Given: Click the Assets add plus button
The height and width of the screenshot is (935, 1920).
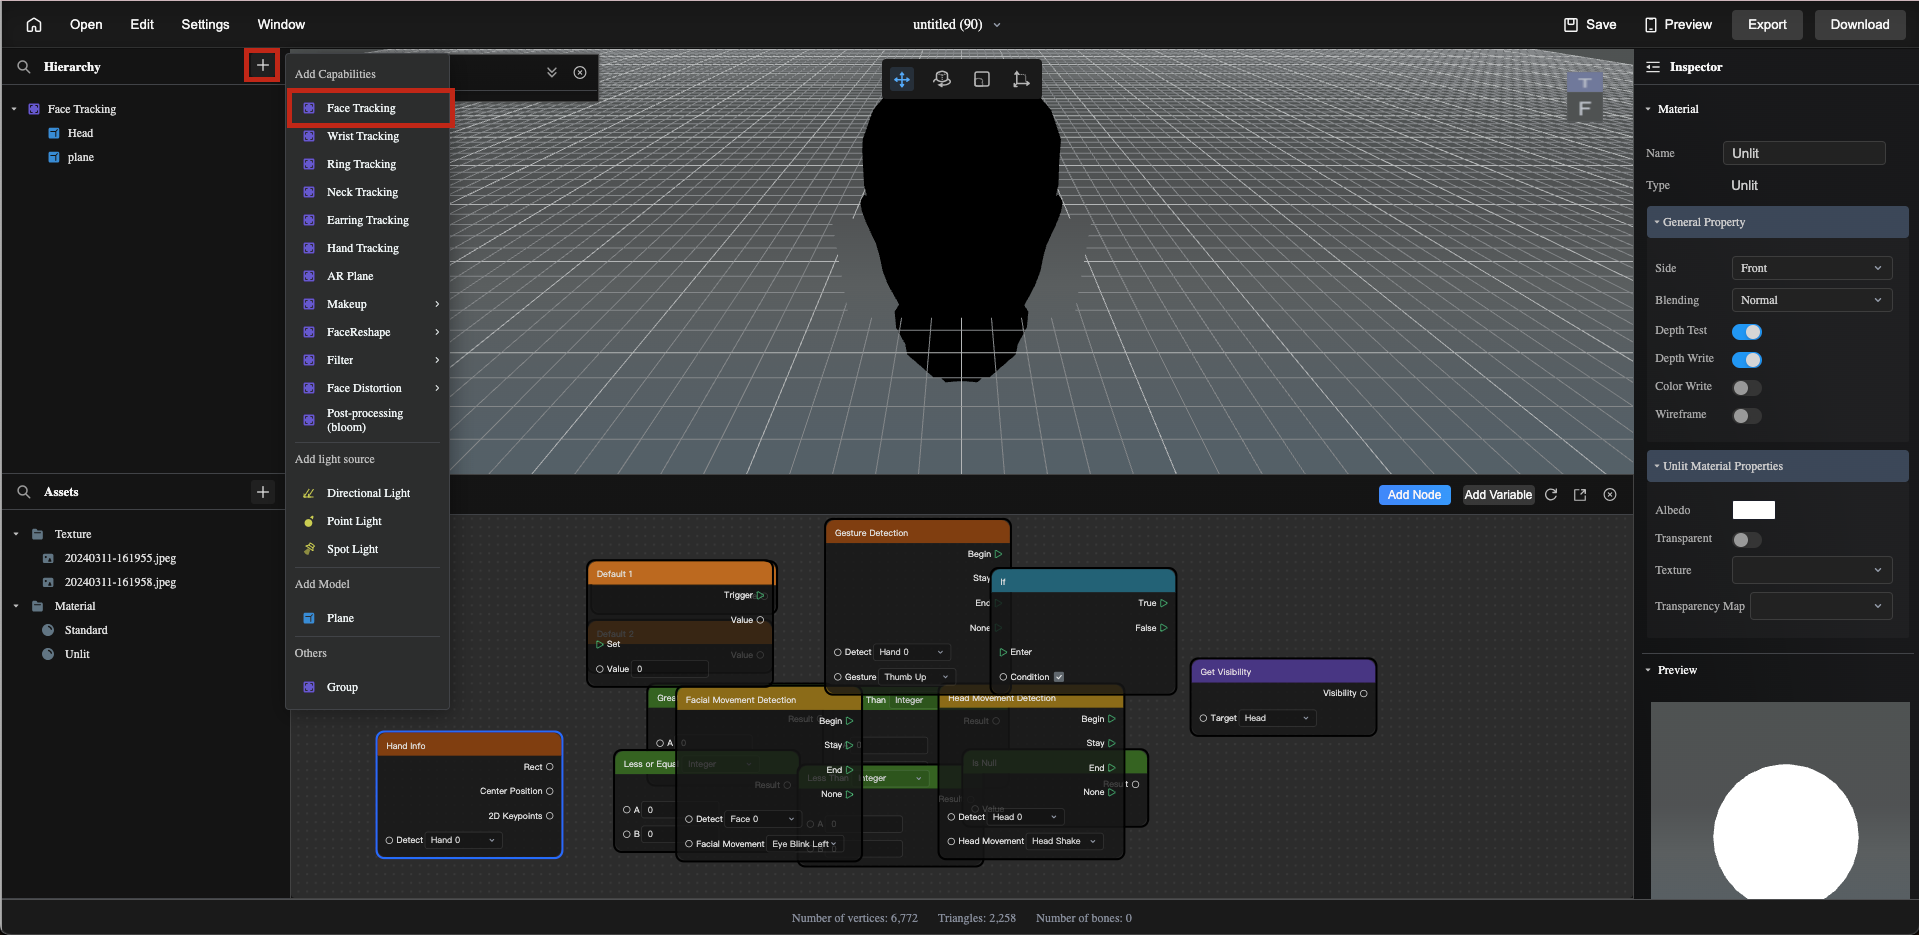Looking at the screenshot, I should pyautogui.click(x=262, y=492).
